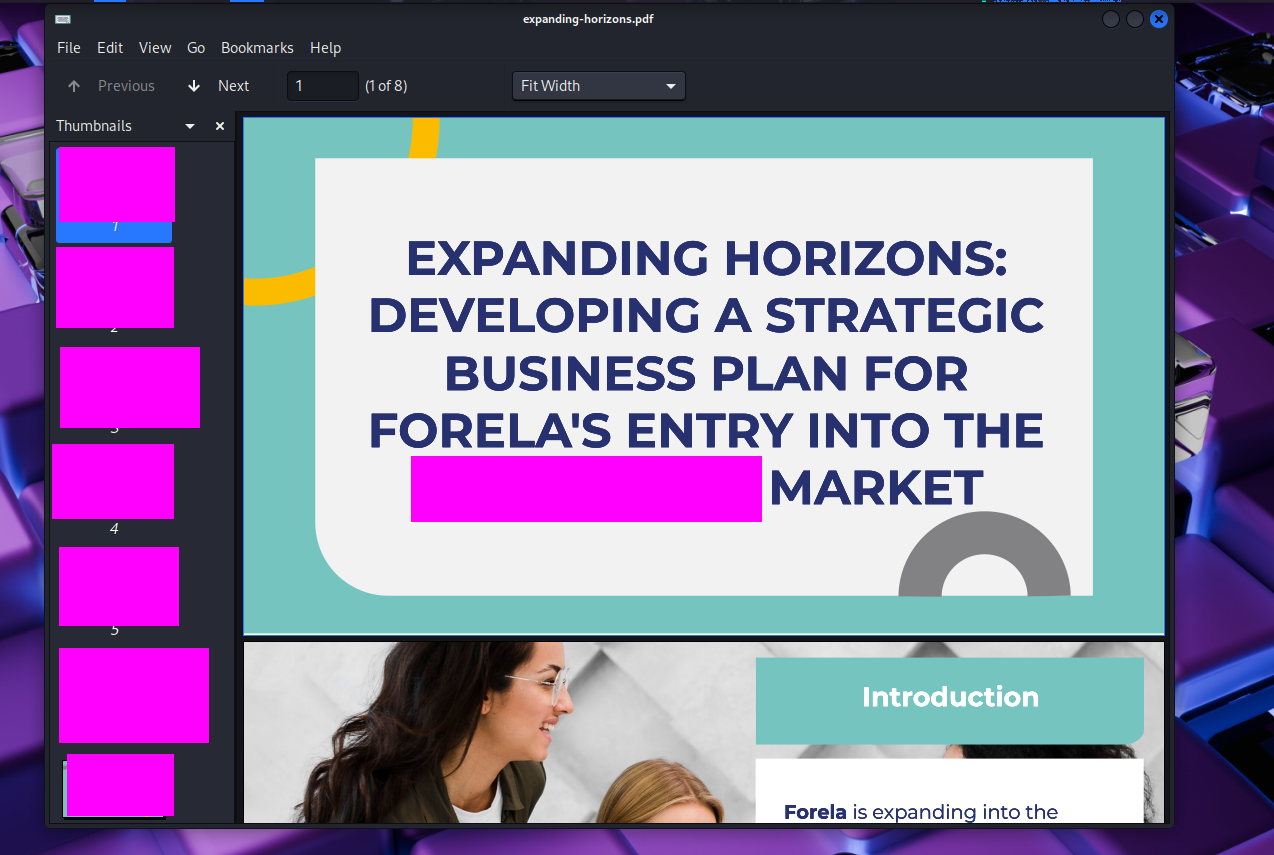This screenshot has height=855, width=1274.
Task: Select page 3 thumbnail
Action: [129, 390]
